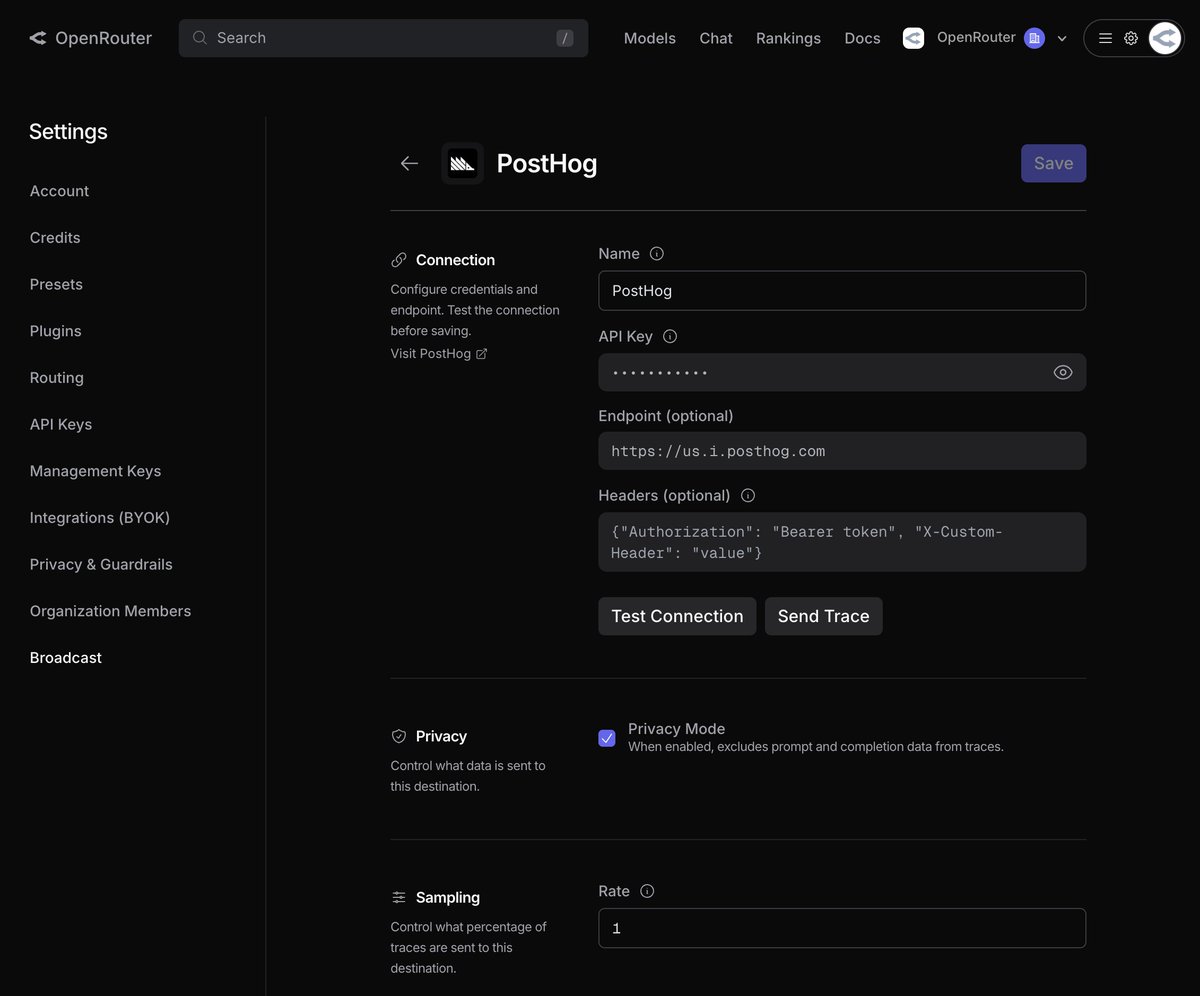Viewport: 1200px width, 996px height.
Task: Open Organization Members in sidebar
Action: [x=110, y=611]
